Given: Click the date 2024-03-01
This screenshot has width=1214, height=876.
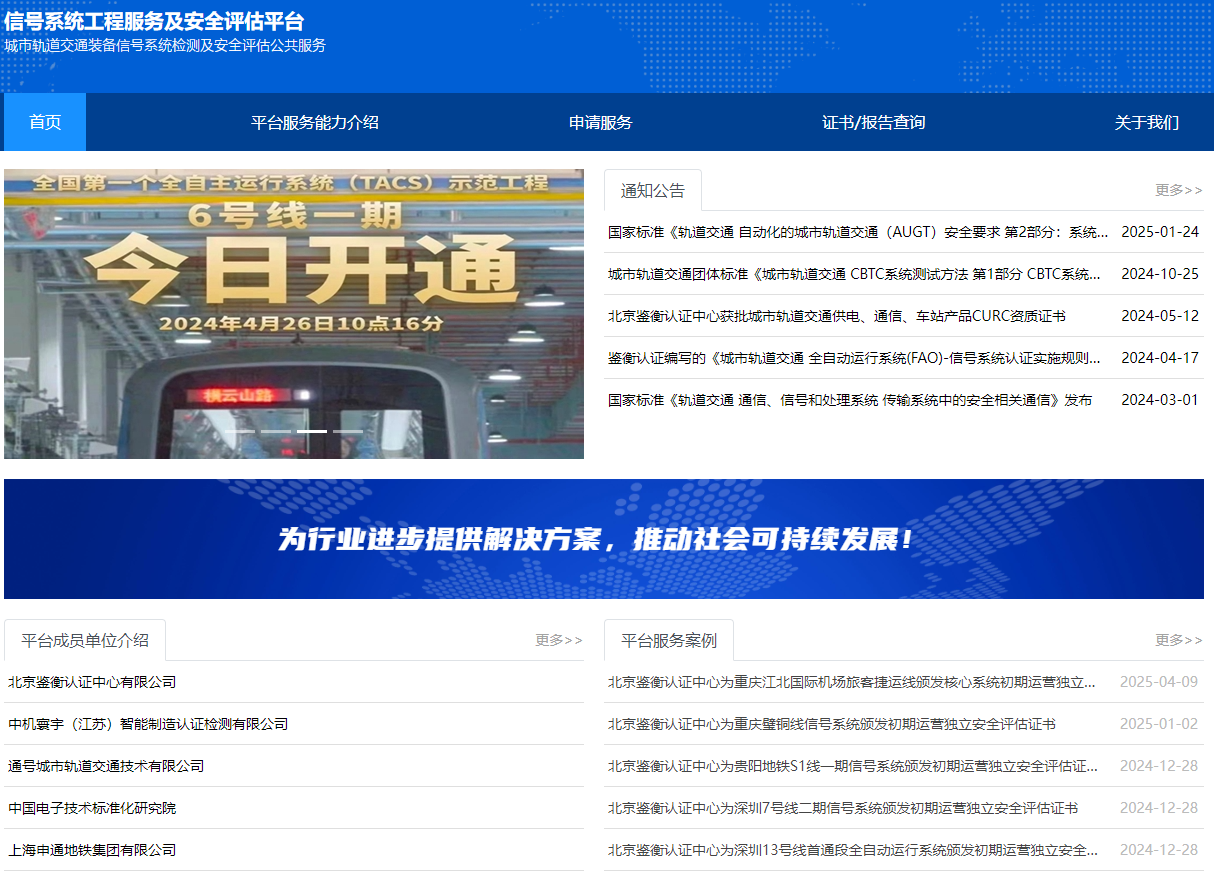Looking at the screenshot, I should tap(1160, 400).
